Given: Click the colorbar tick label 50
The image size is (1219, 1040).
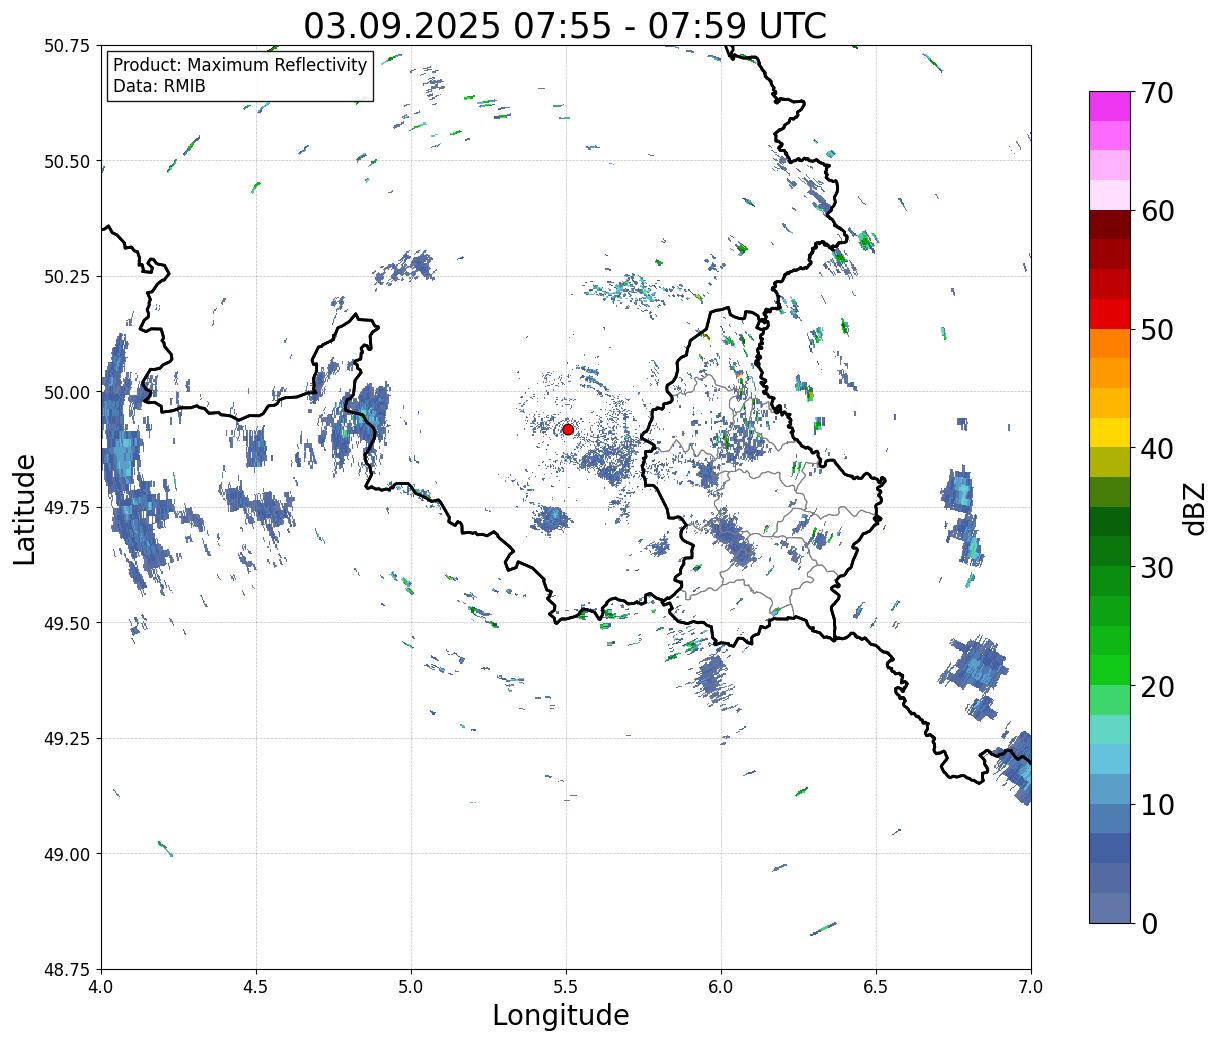Looking at the screenshot, I should click(1156, 330).
